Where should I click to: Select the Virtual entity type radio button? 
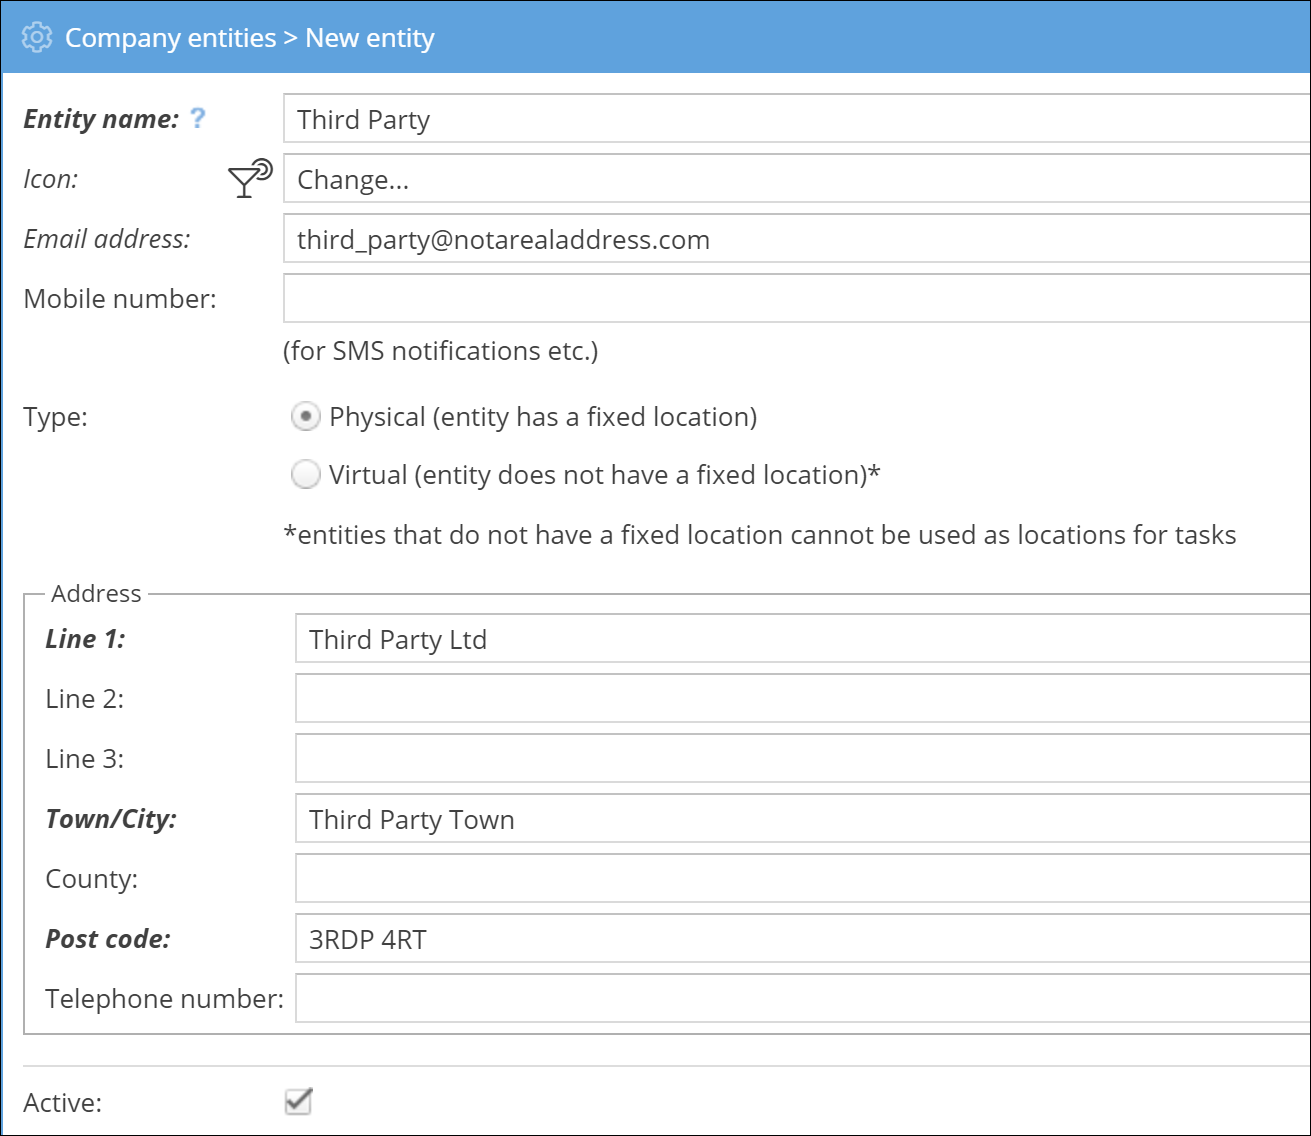click(305, 475)
